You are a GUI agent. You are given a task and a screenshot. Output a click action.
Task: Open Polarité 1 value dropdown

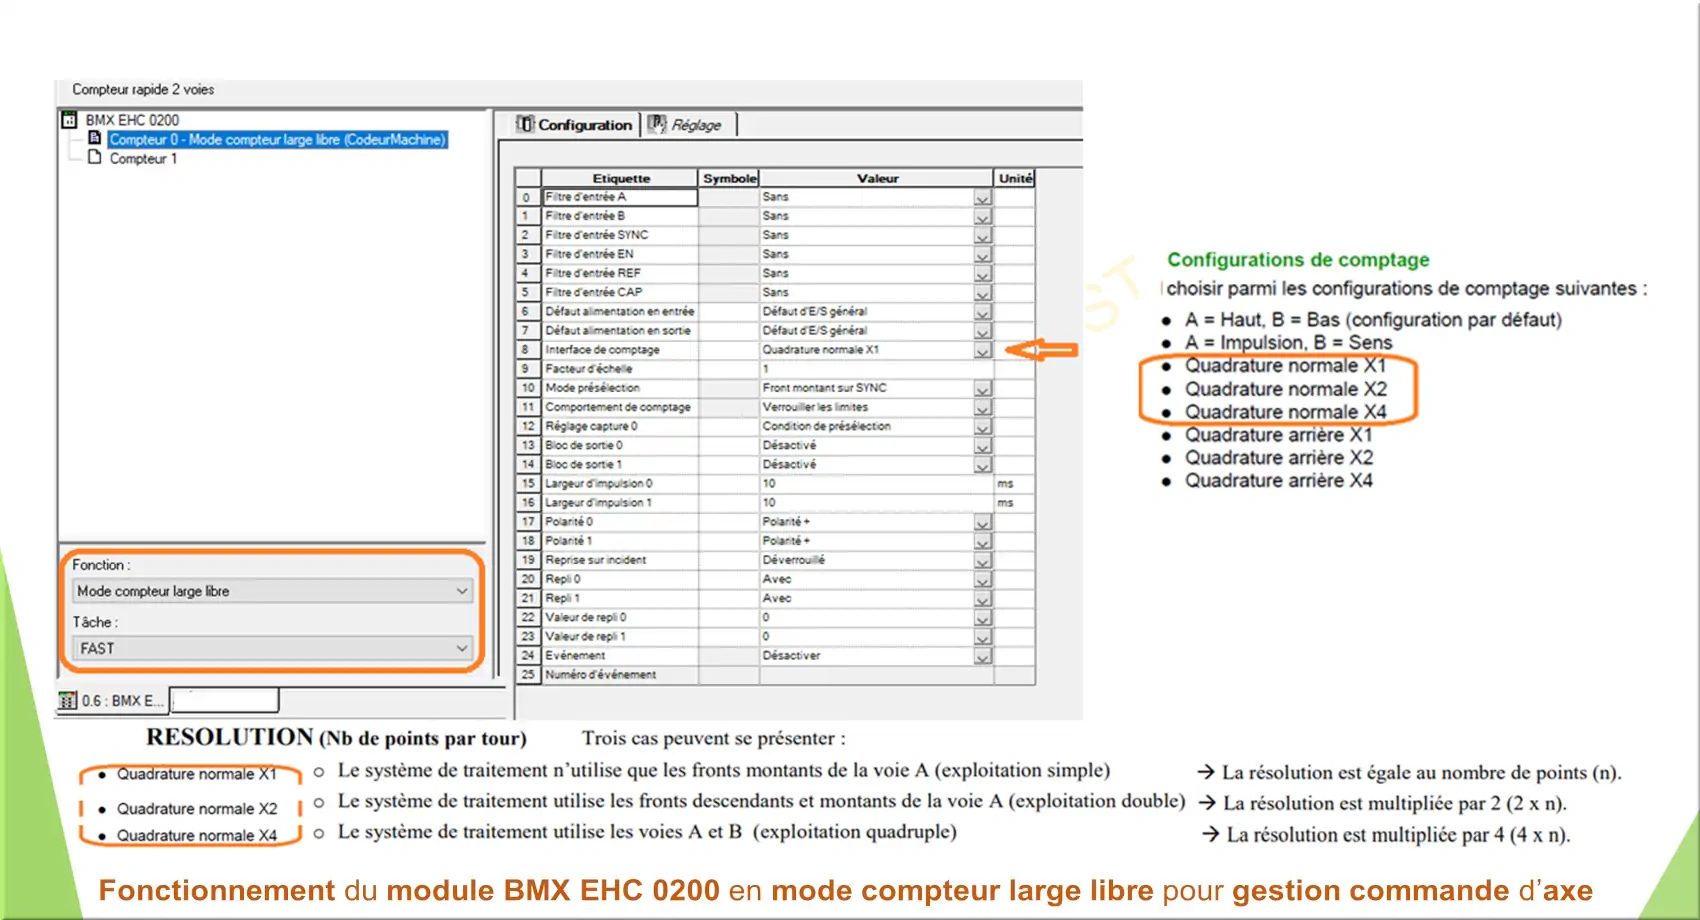pyautogui.click(x=982, y=542)
